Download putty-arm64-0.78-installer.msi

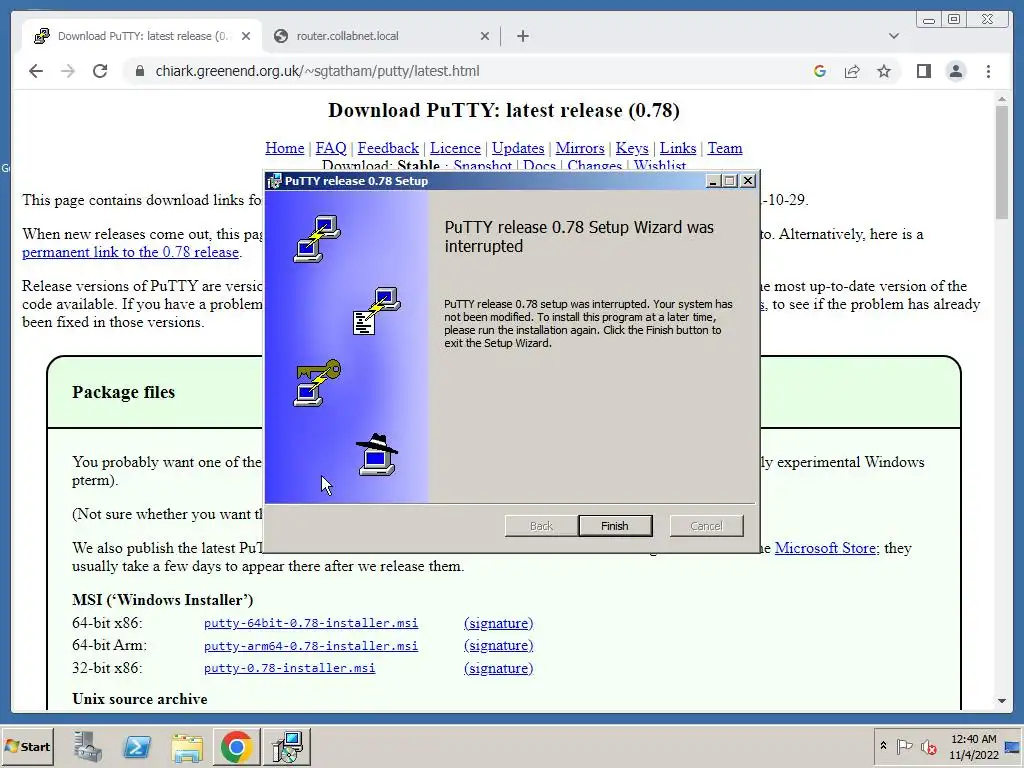point(311,646)
